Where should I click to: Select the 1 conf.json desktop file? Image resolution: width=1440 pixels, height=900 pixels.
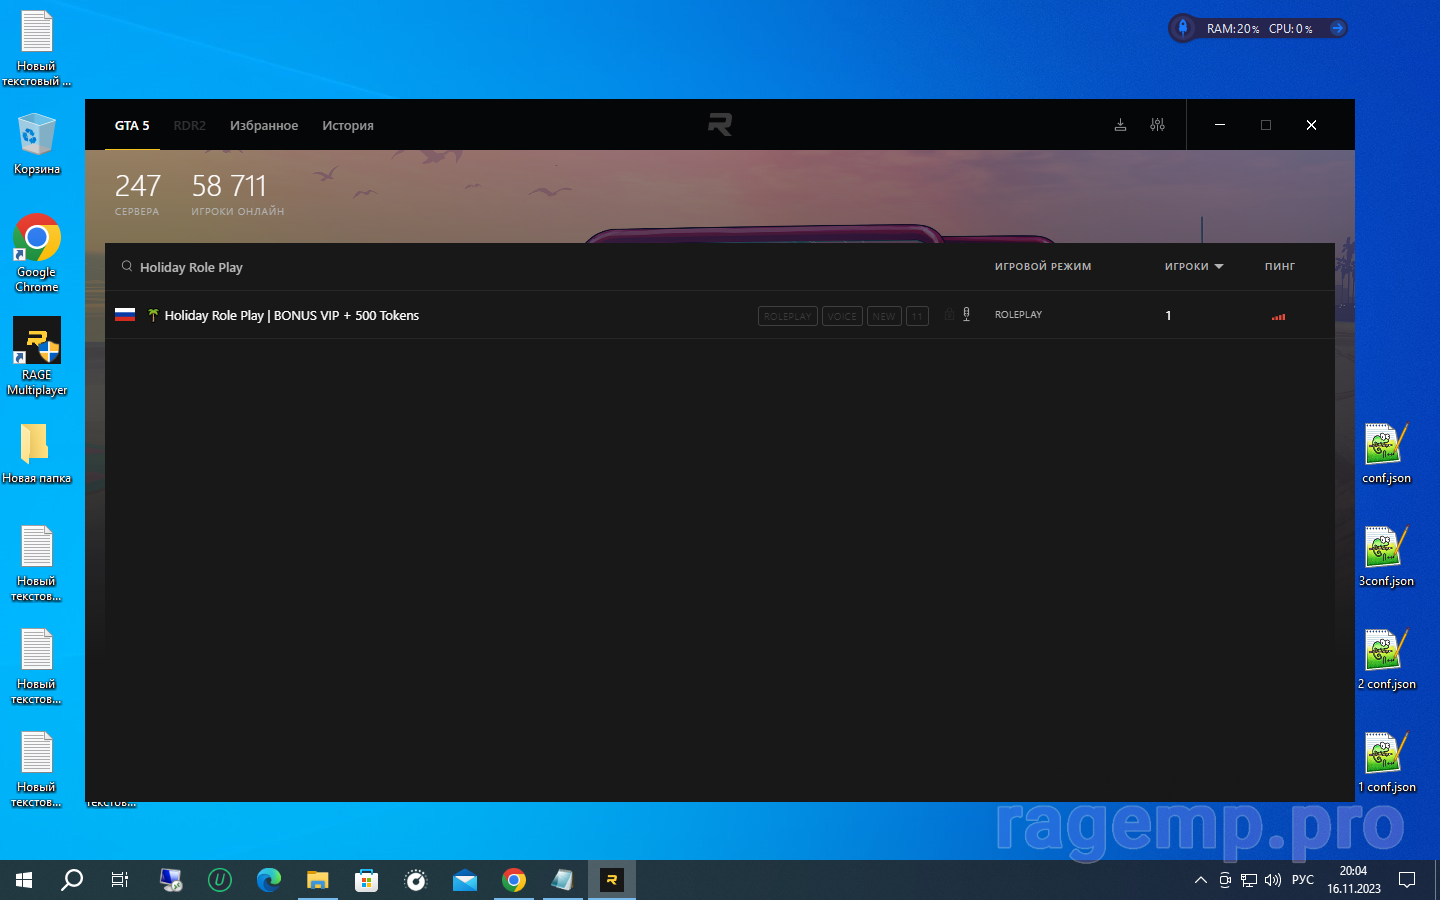[1386, 762]
